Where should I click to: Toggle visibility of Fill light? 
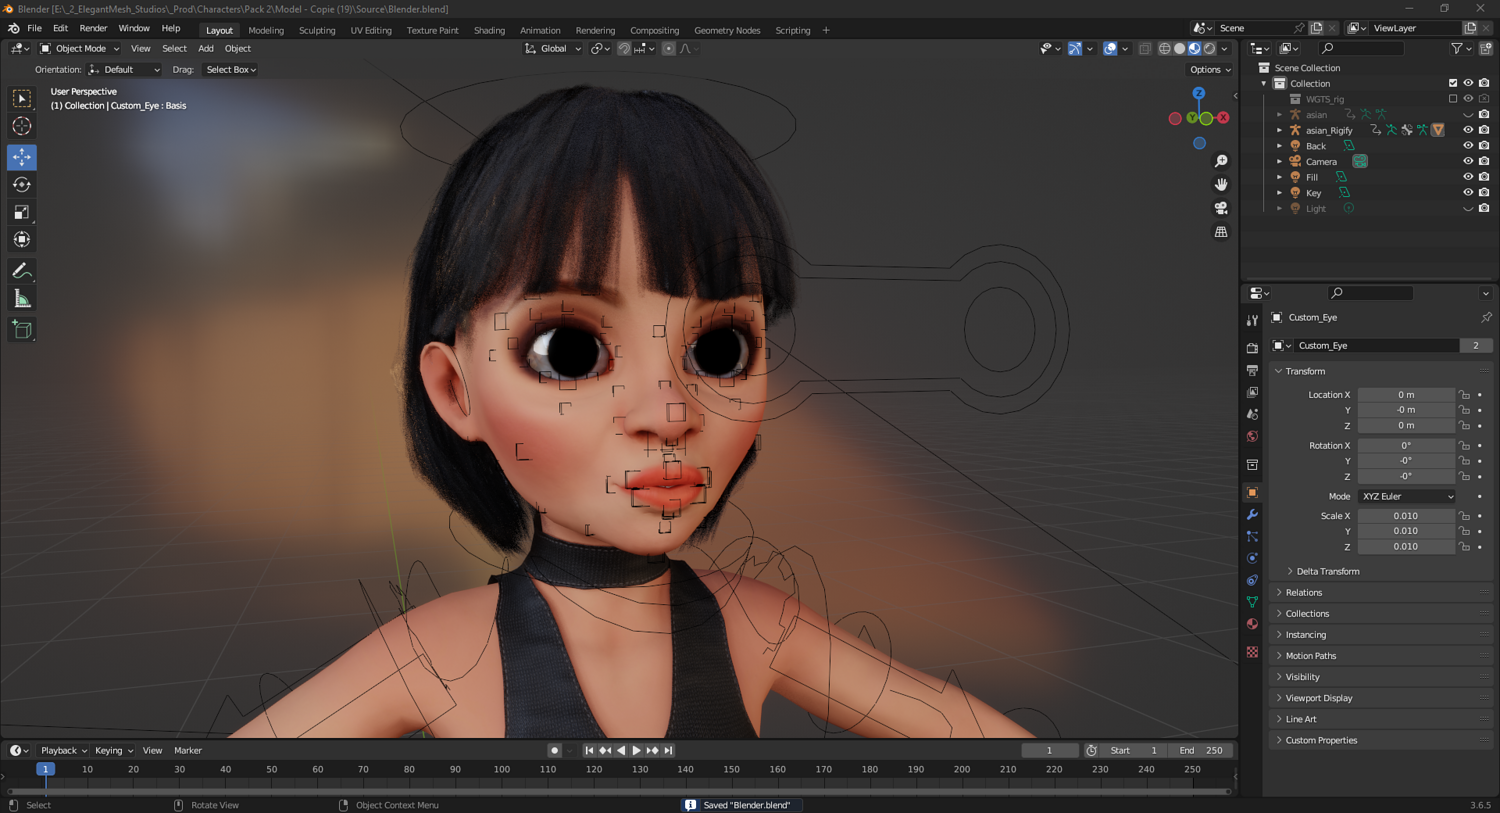(1468, 177)
